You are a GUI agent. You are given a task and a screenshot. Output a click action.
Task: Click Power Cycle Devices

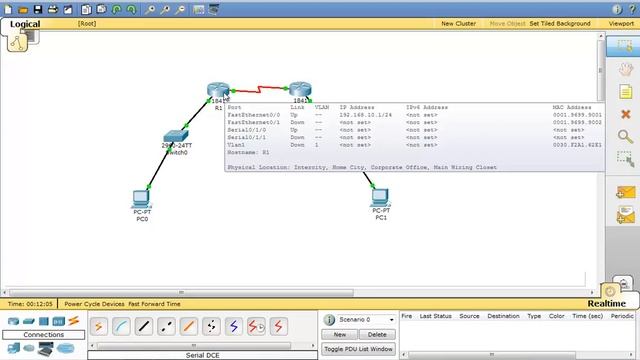click(94, 304)
